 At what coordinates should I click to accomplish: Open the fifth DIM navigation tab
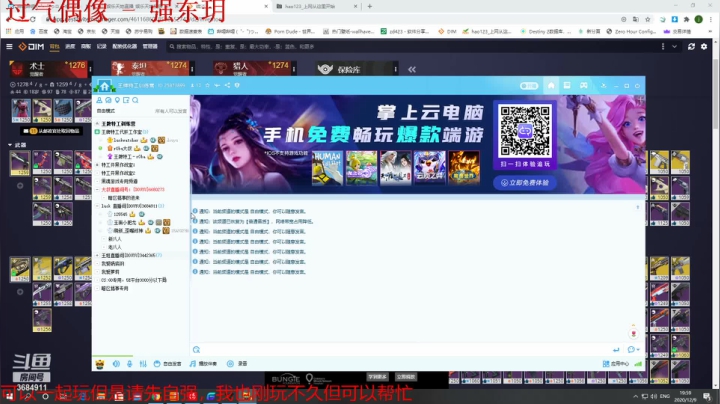(x=124, y=46)
